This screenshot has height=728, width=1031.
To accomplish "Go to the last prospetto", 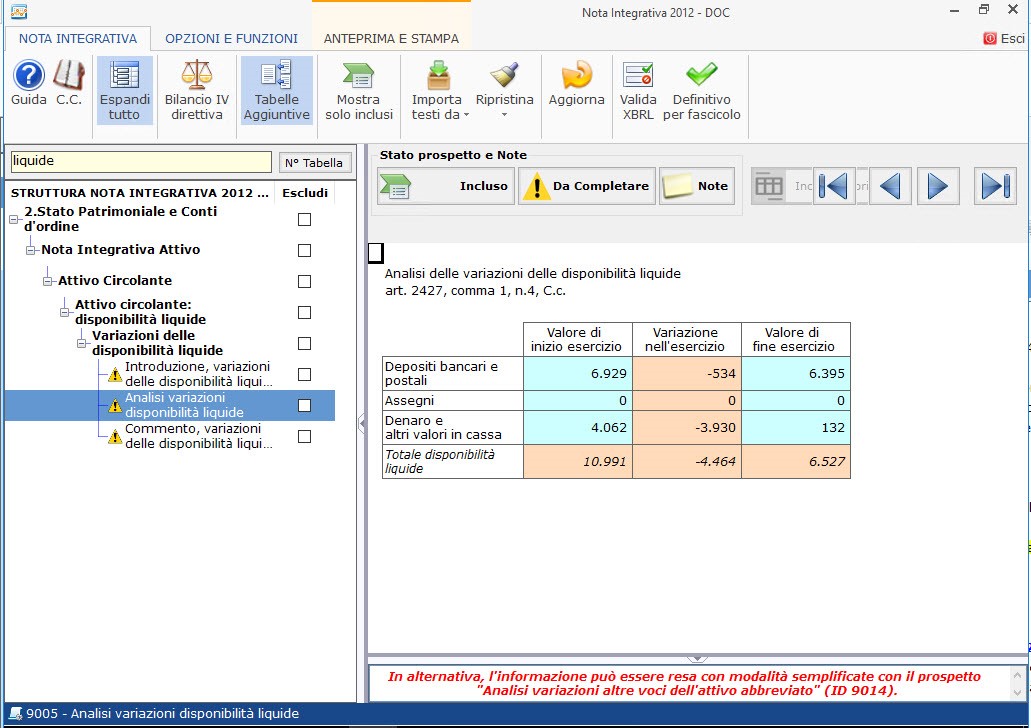I will pos(995,186).
